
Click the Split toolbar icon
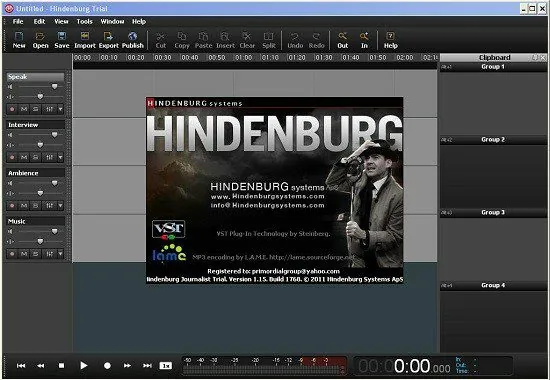pos(269,40)
